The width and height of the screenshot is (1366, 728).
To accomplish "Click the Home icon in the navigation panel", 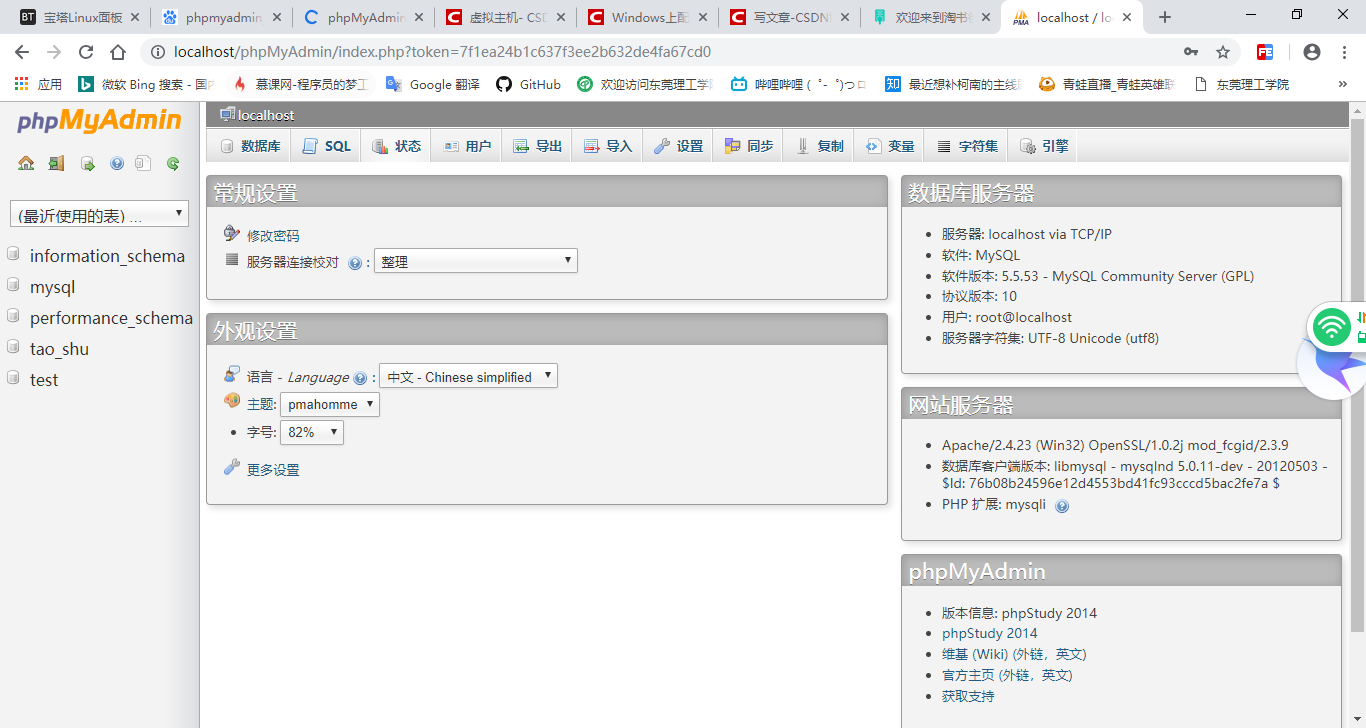I will click(x=26, y=163).
